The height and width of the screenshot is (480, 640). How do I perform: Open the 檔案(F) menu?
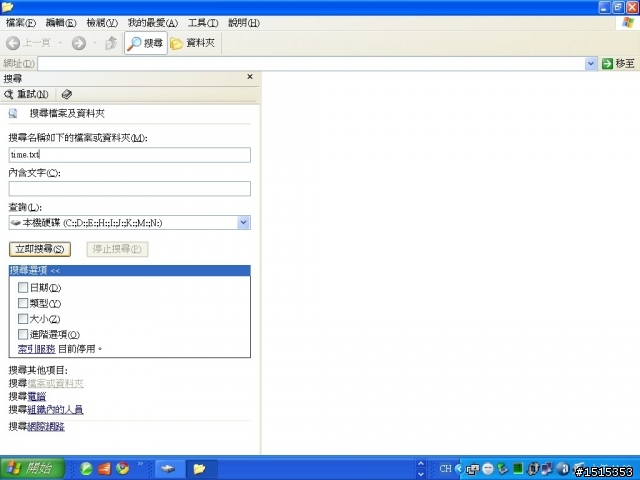(x=21, y=23)
